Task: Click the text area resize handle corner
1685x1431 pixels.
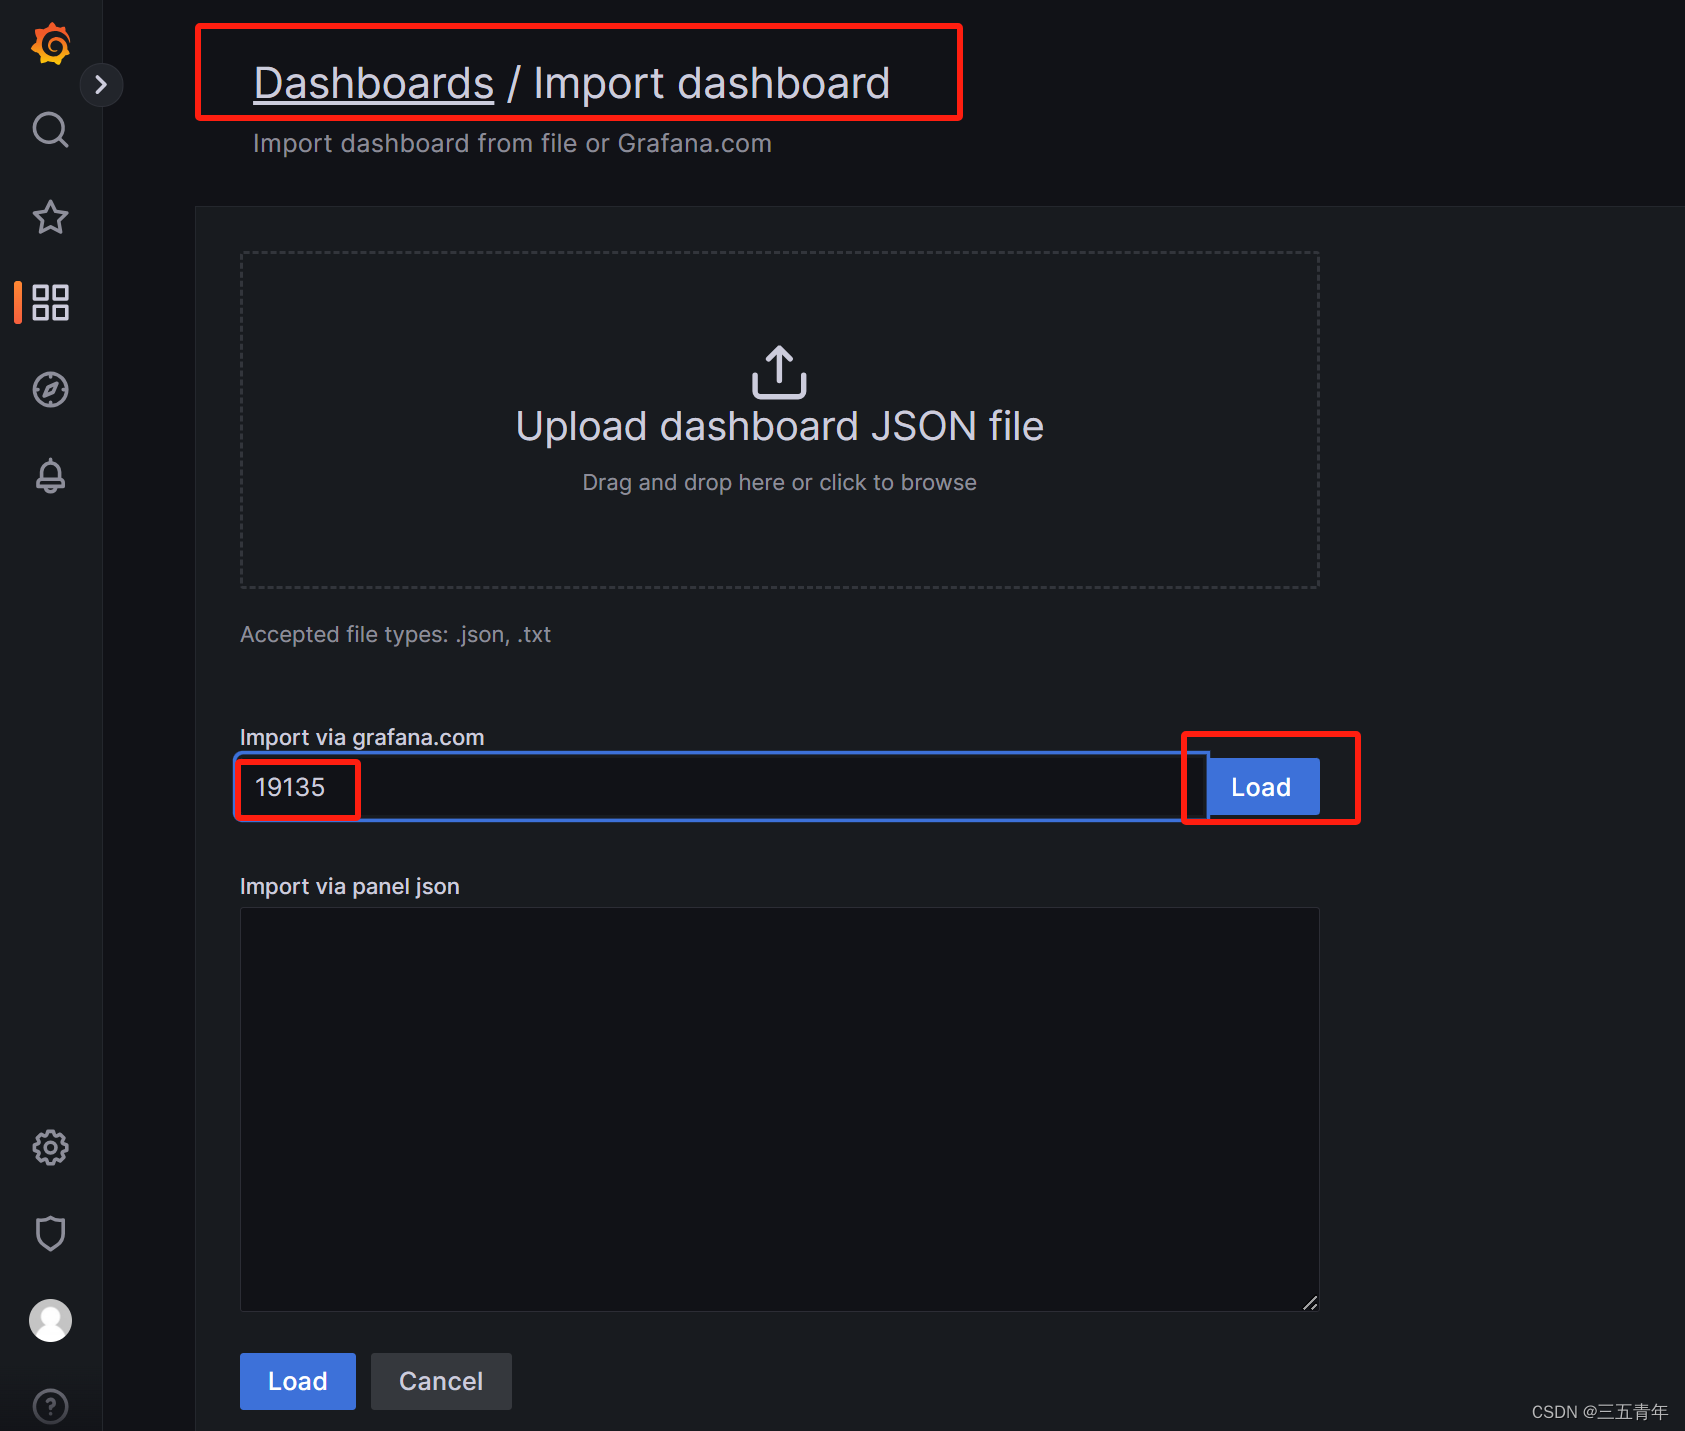Action: [1310, 1302]
